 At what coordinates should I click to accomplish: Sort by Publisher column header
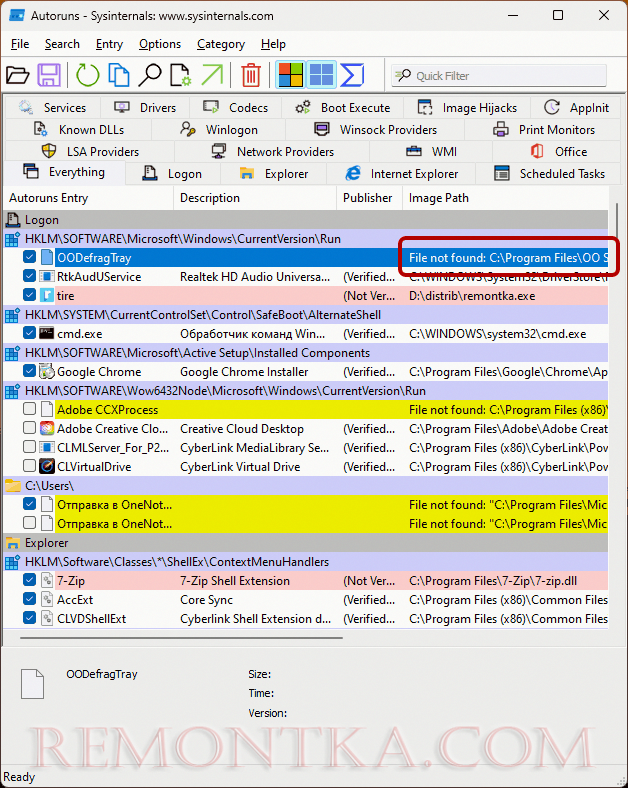tap(369, 198)
